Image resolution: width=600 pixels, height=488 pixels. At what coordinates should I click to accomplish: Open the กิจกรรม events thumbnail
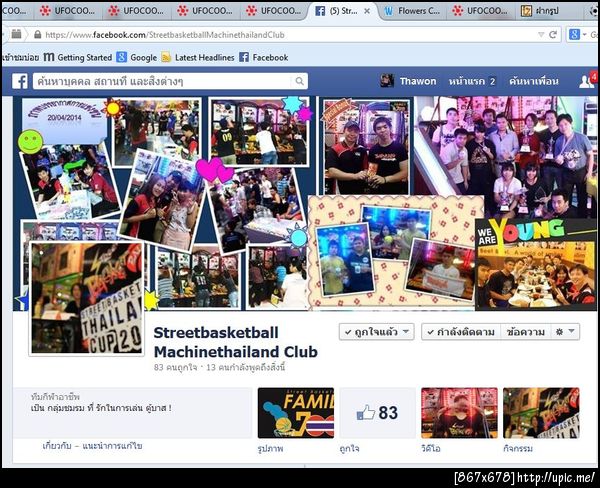tap(541, 413)
